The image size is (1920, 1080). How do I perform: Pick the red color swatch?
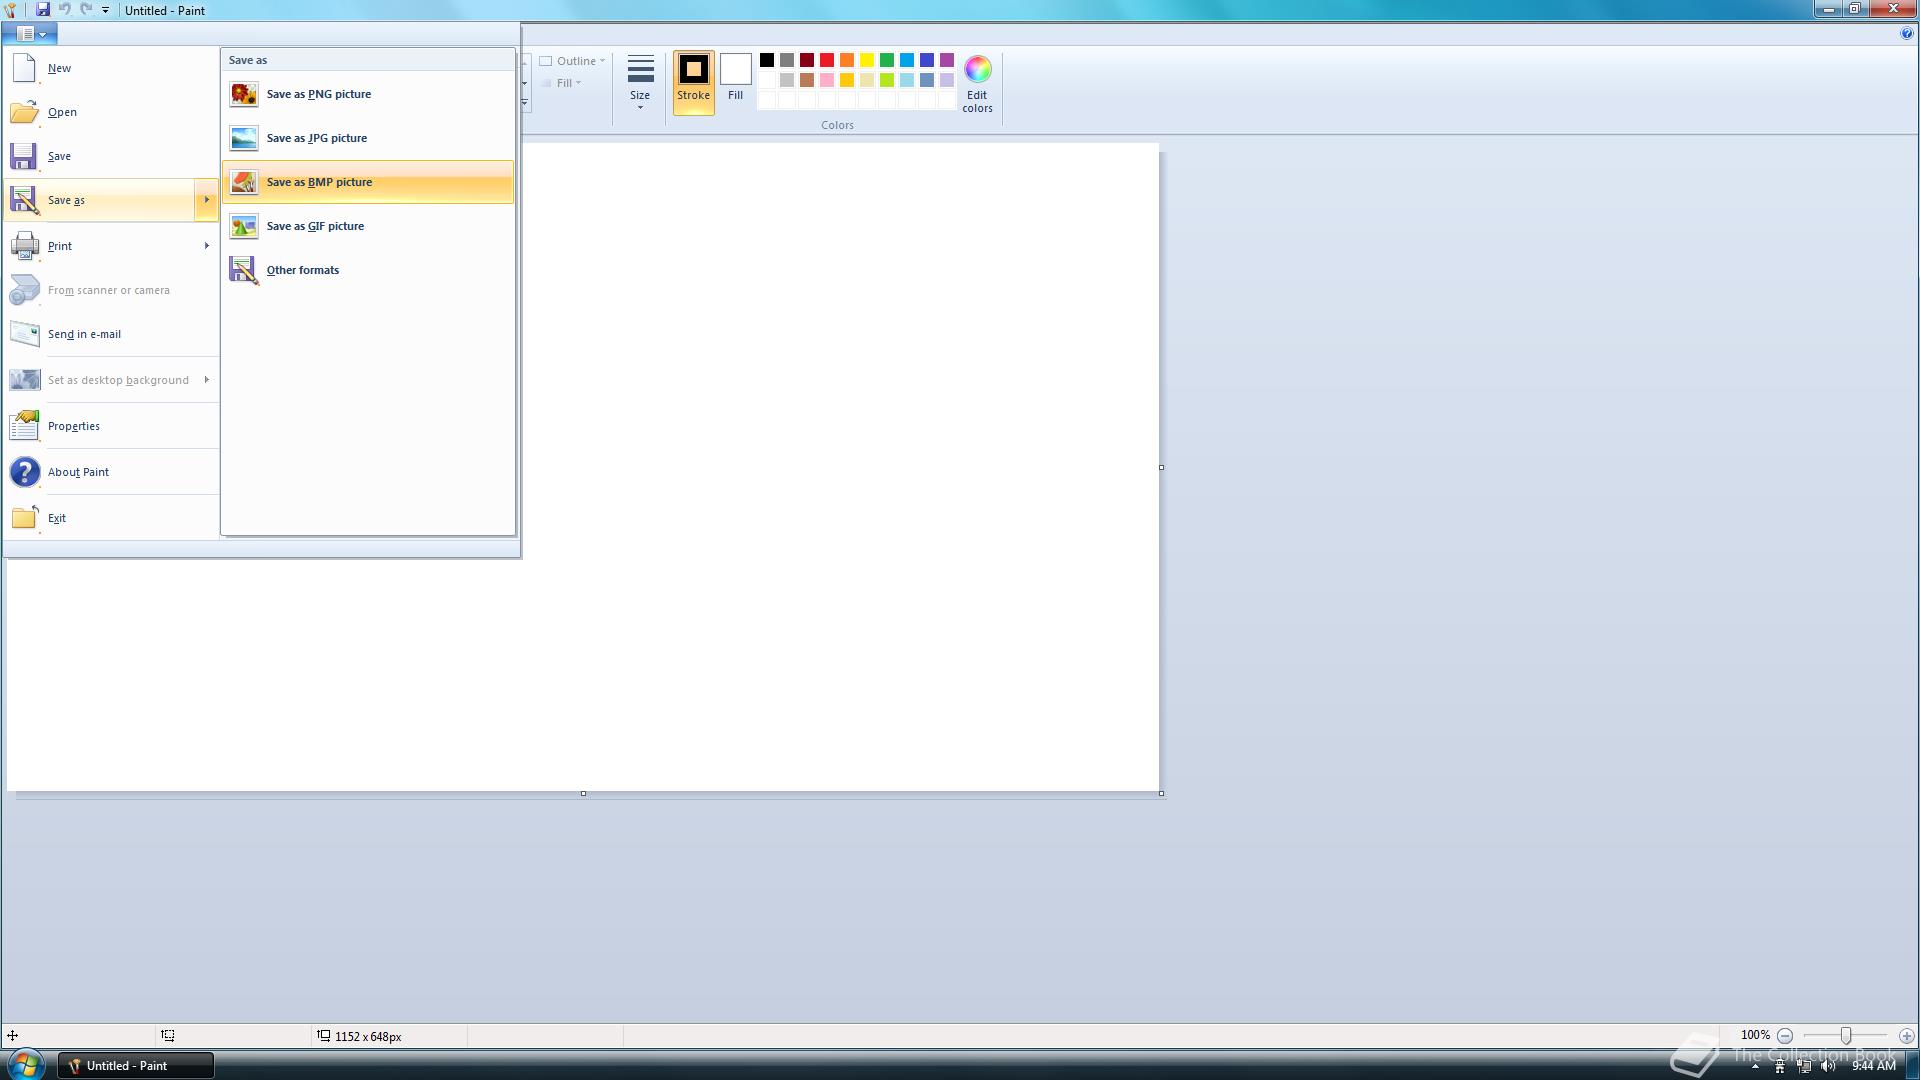coord(827,60)
